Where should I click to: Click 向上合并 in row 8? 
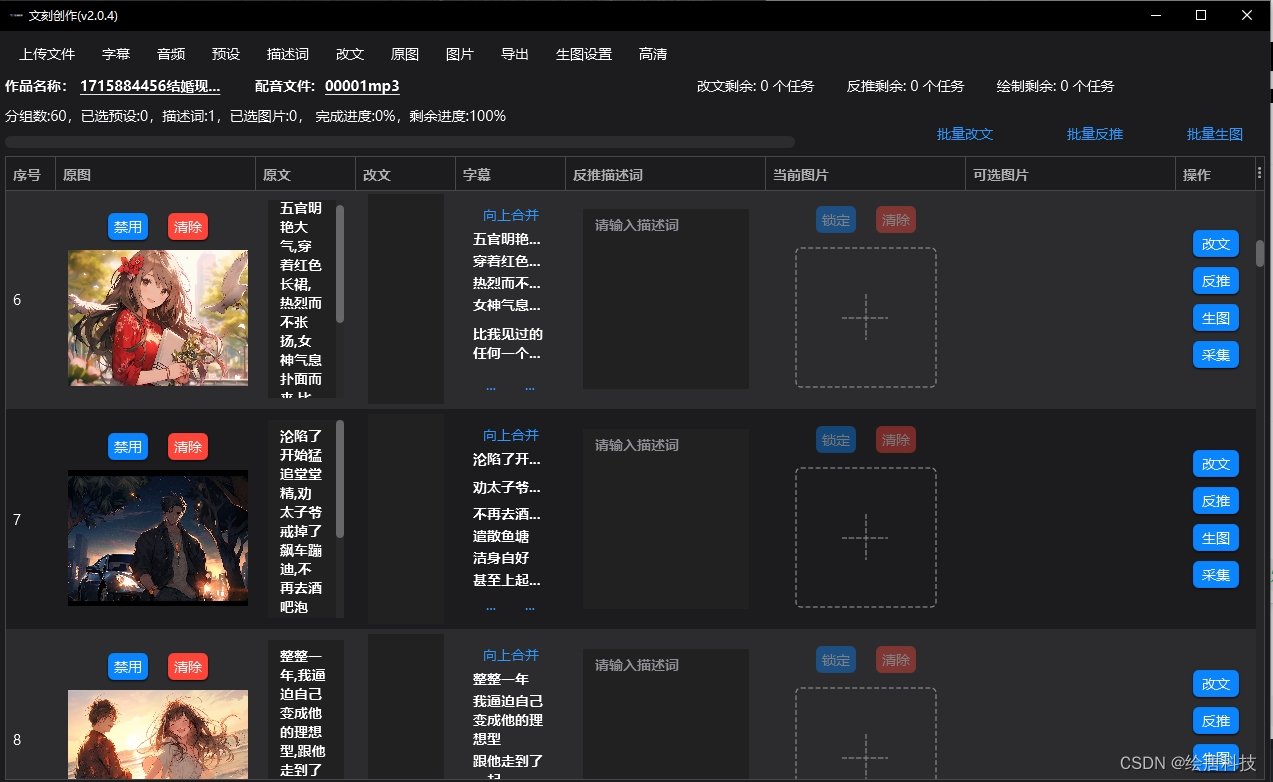pos(511,655)
